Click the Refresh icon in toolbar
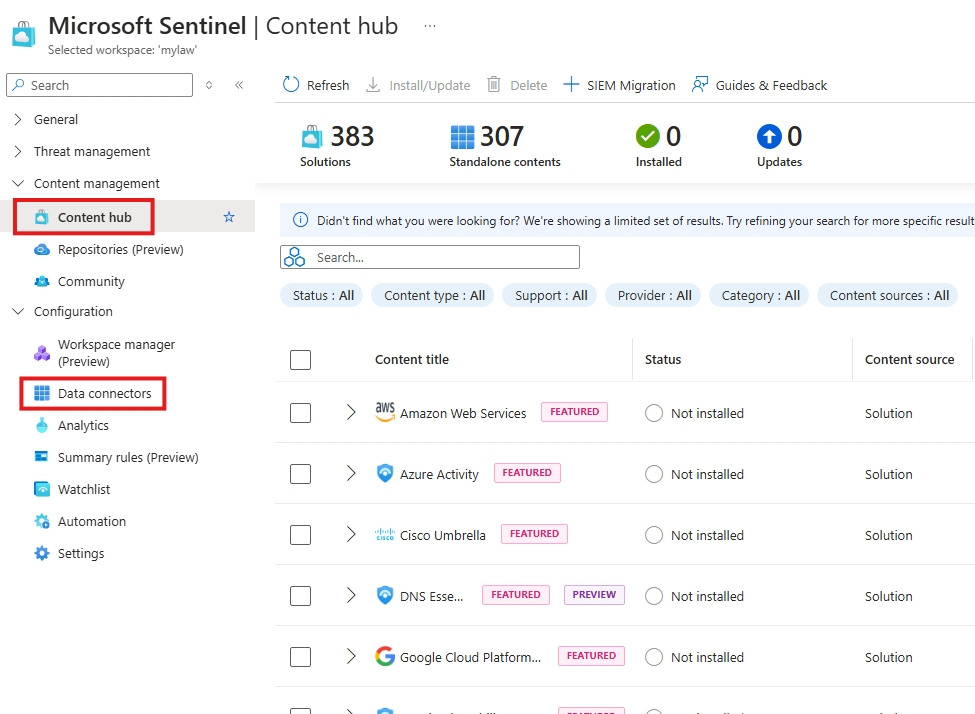Screen dimensions: 975x714 click(291, 85)
